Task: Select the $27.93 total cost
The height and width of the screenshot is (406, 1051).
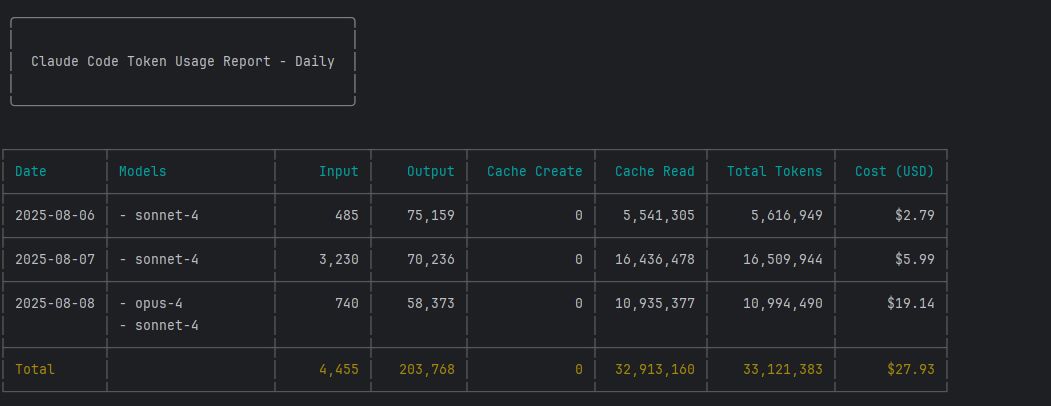Action: (x=910, y=369)
